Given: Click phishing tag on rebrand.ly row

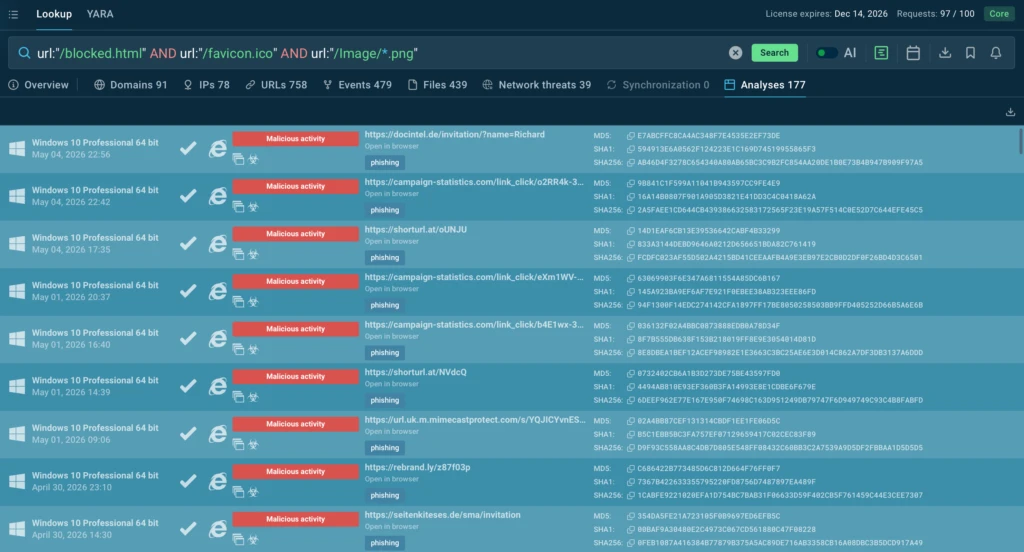Looking at the screenshot, I should coord(385,495).
